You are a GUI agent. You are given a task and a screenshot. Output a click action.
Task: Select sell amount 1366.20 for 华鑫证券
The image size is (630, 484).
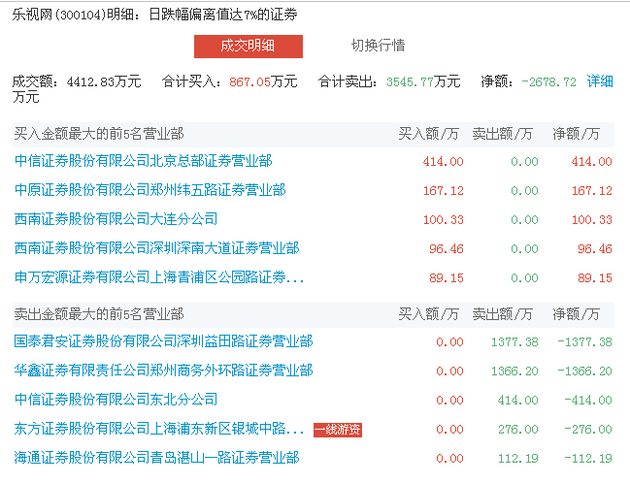[515, 371]
